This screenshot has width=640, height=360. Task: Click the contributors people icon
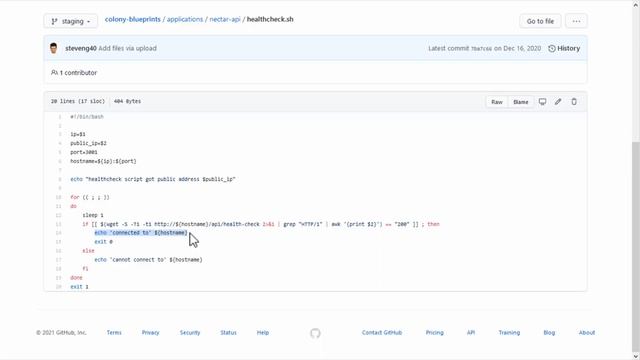click(x=54, y=73)
